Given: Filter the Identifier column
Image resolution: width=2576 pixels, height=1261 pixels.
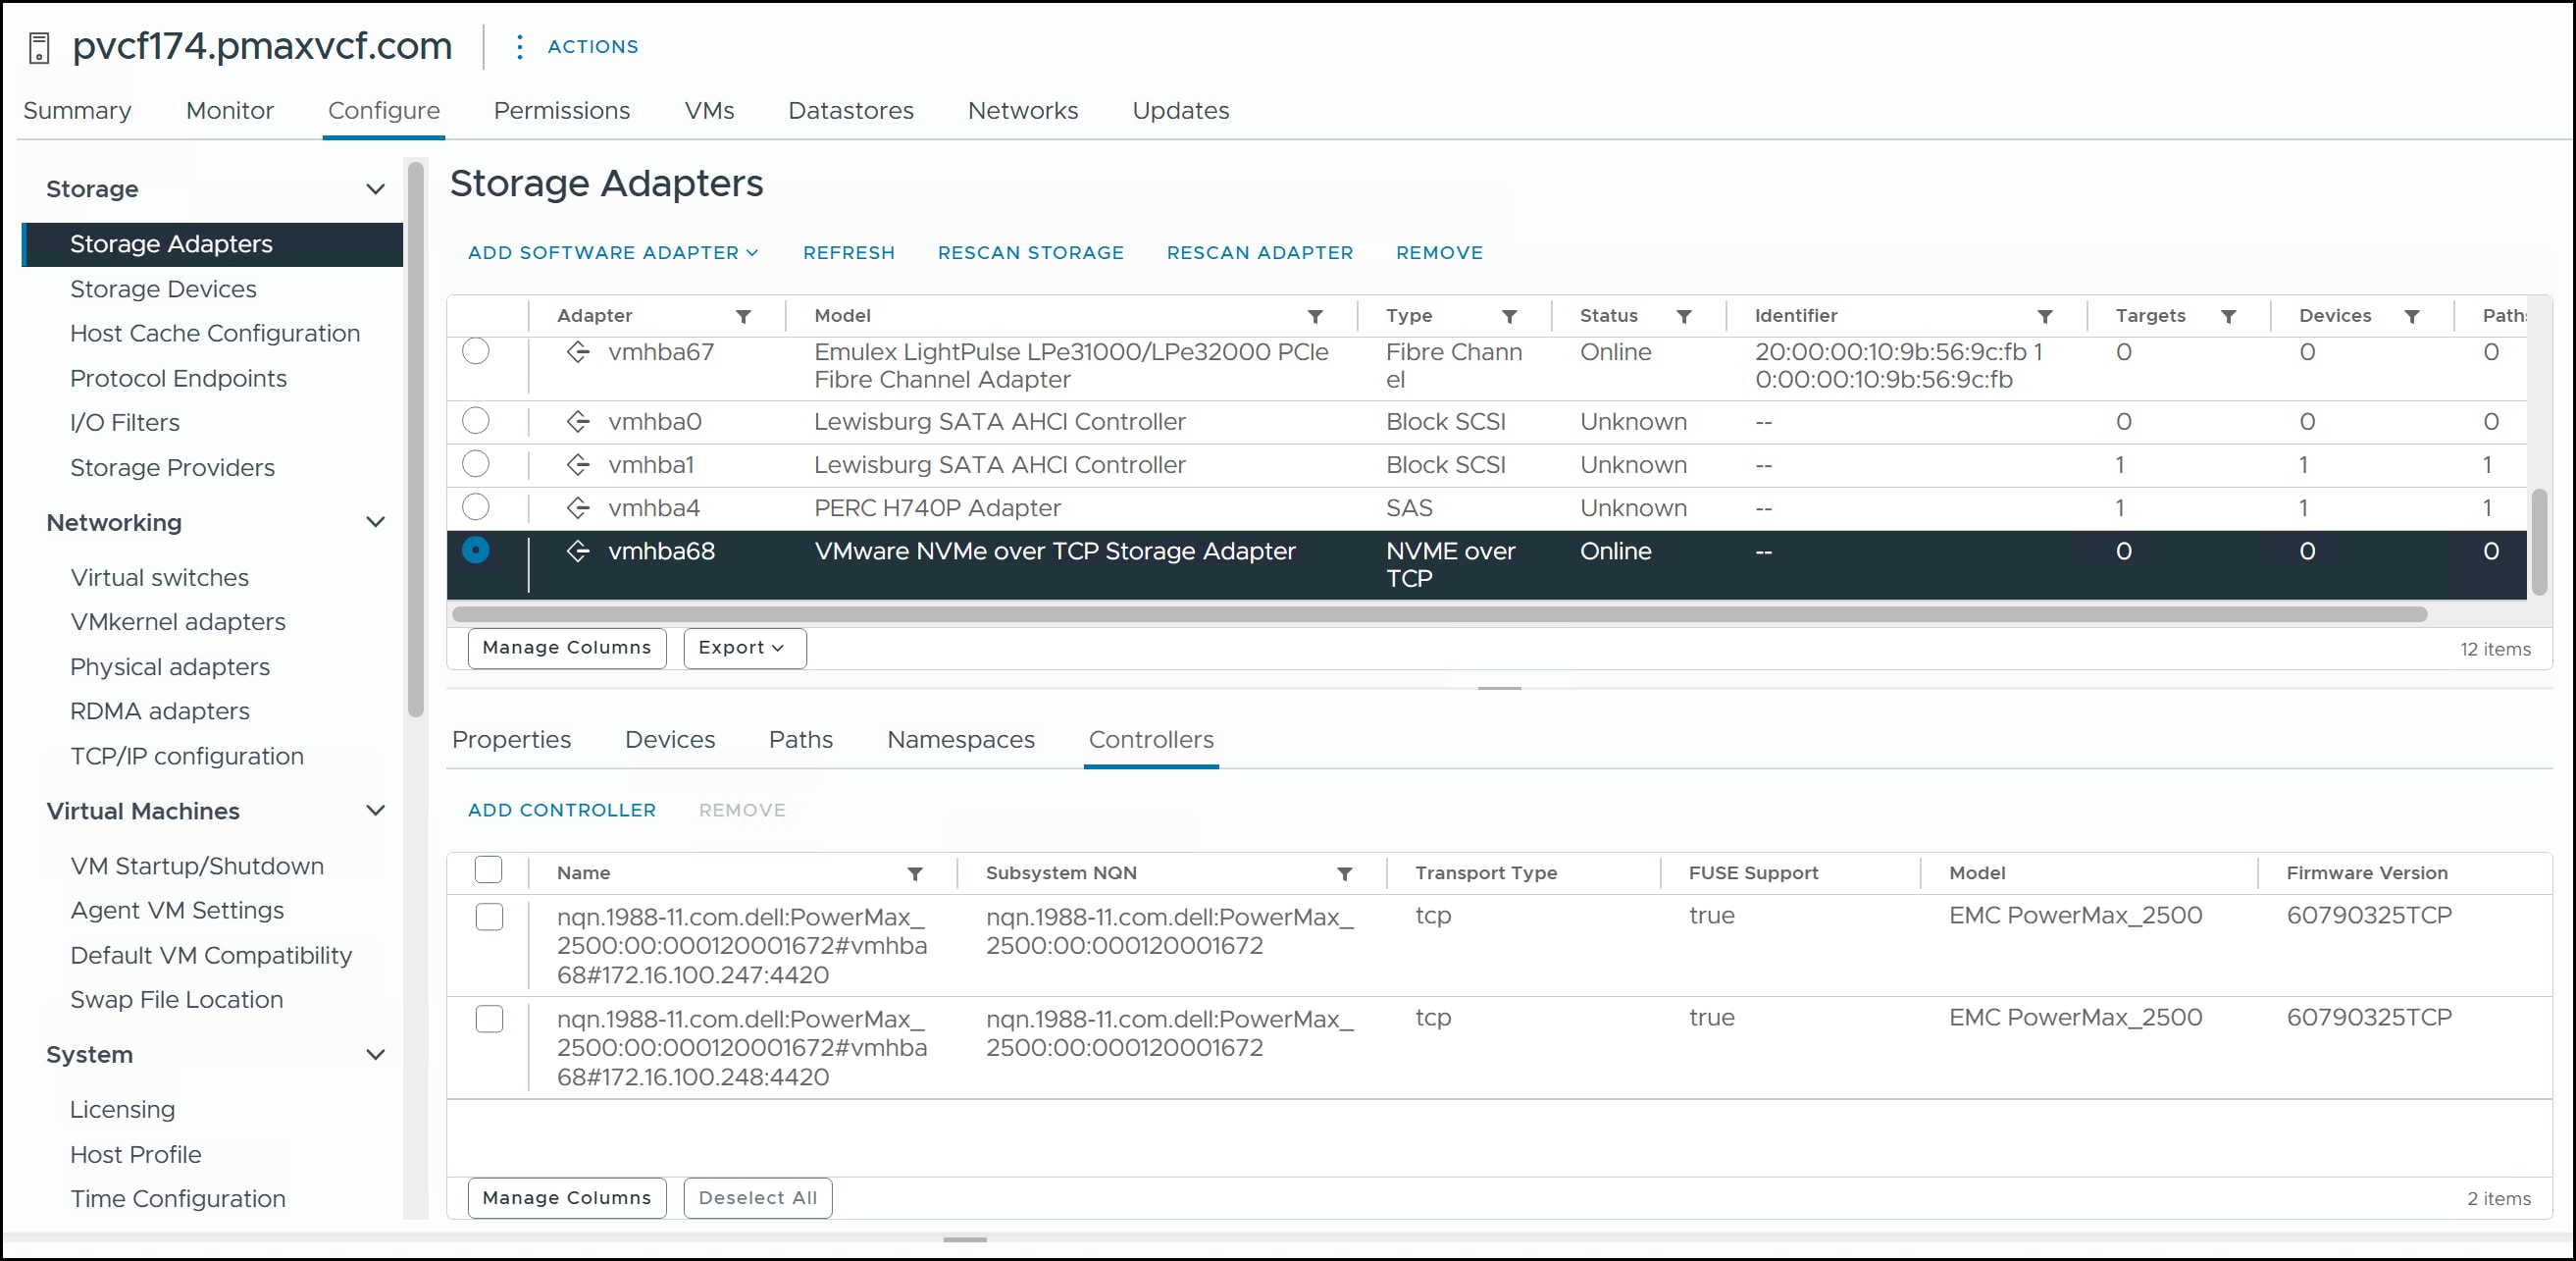Looking at the screenshot, I should (x=2045, y=316).
